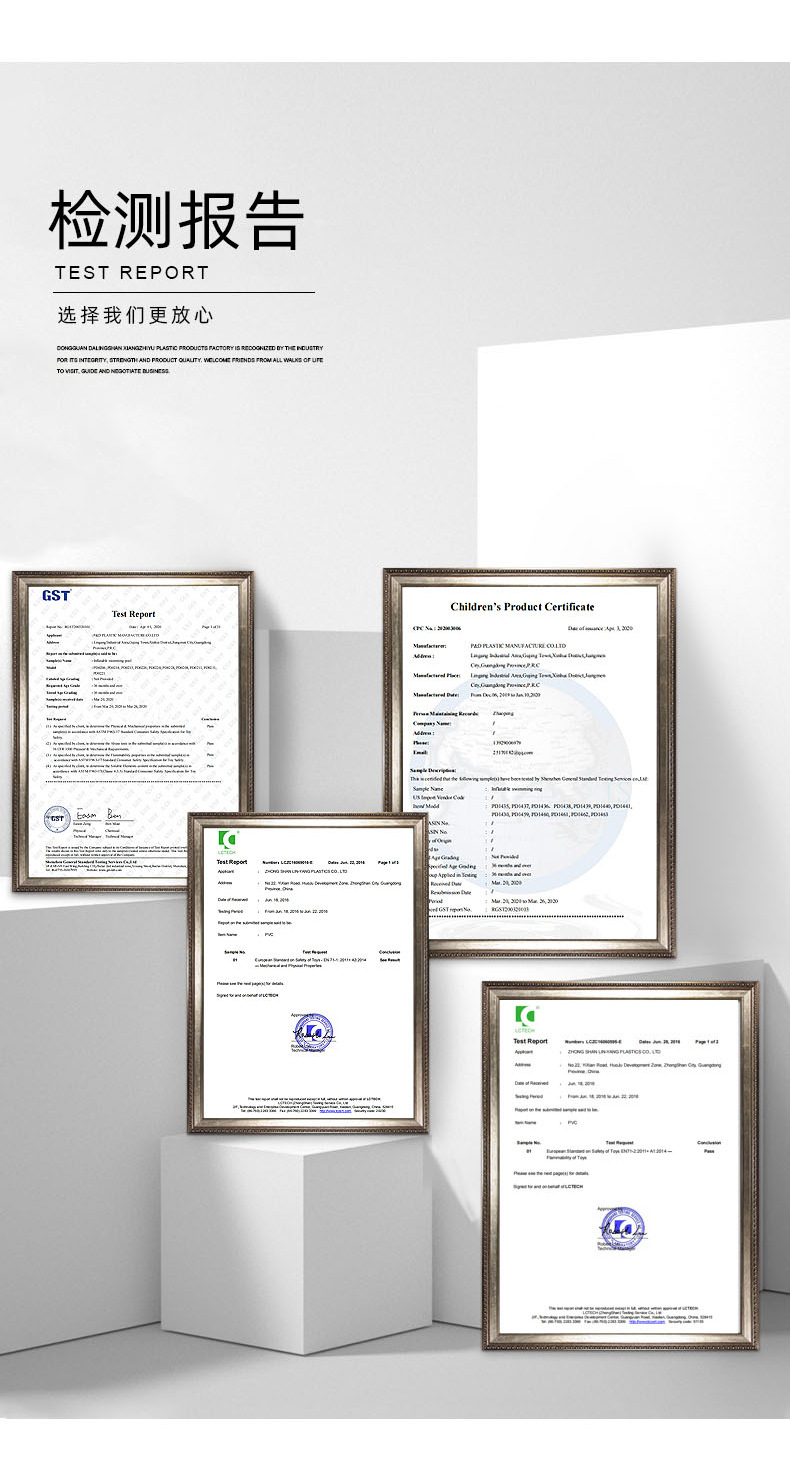Select the slogan "选择我们更放心"
The image size is (790, 1477).
click(135, 315)
